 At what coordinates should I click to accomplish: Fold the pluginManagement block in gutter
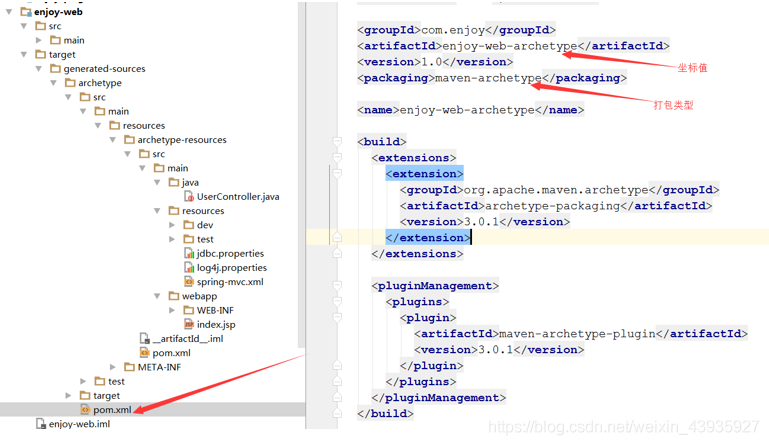(337, 286)
